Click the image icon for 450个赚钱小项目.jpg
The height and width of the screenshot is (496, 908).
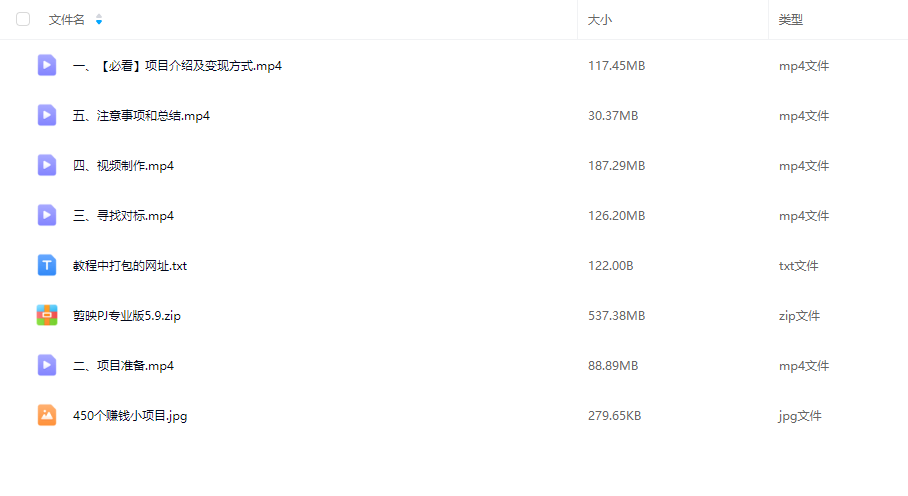(47, 416)
